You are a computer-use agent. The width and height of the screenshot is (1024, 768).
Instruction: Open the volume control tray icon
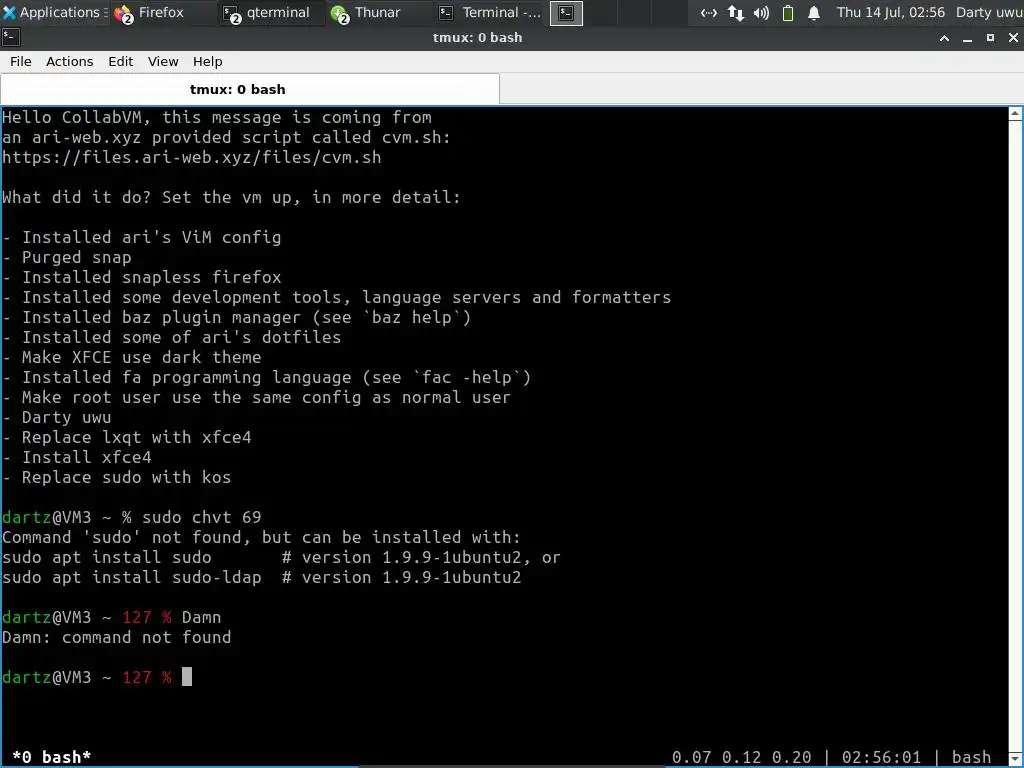[x=761, y=12]
